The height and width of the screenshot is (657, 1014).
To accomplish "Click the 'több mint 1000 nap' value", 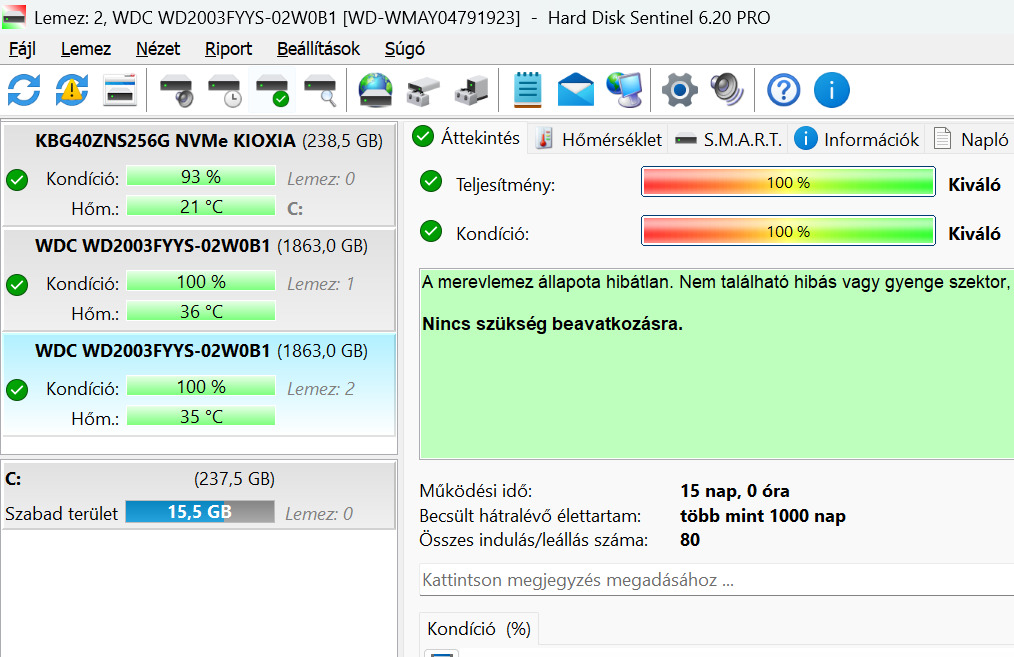I will [762, 515].
